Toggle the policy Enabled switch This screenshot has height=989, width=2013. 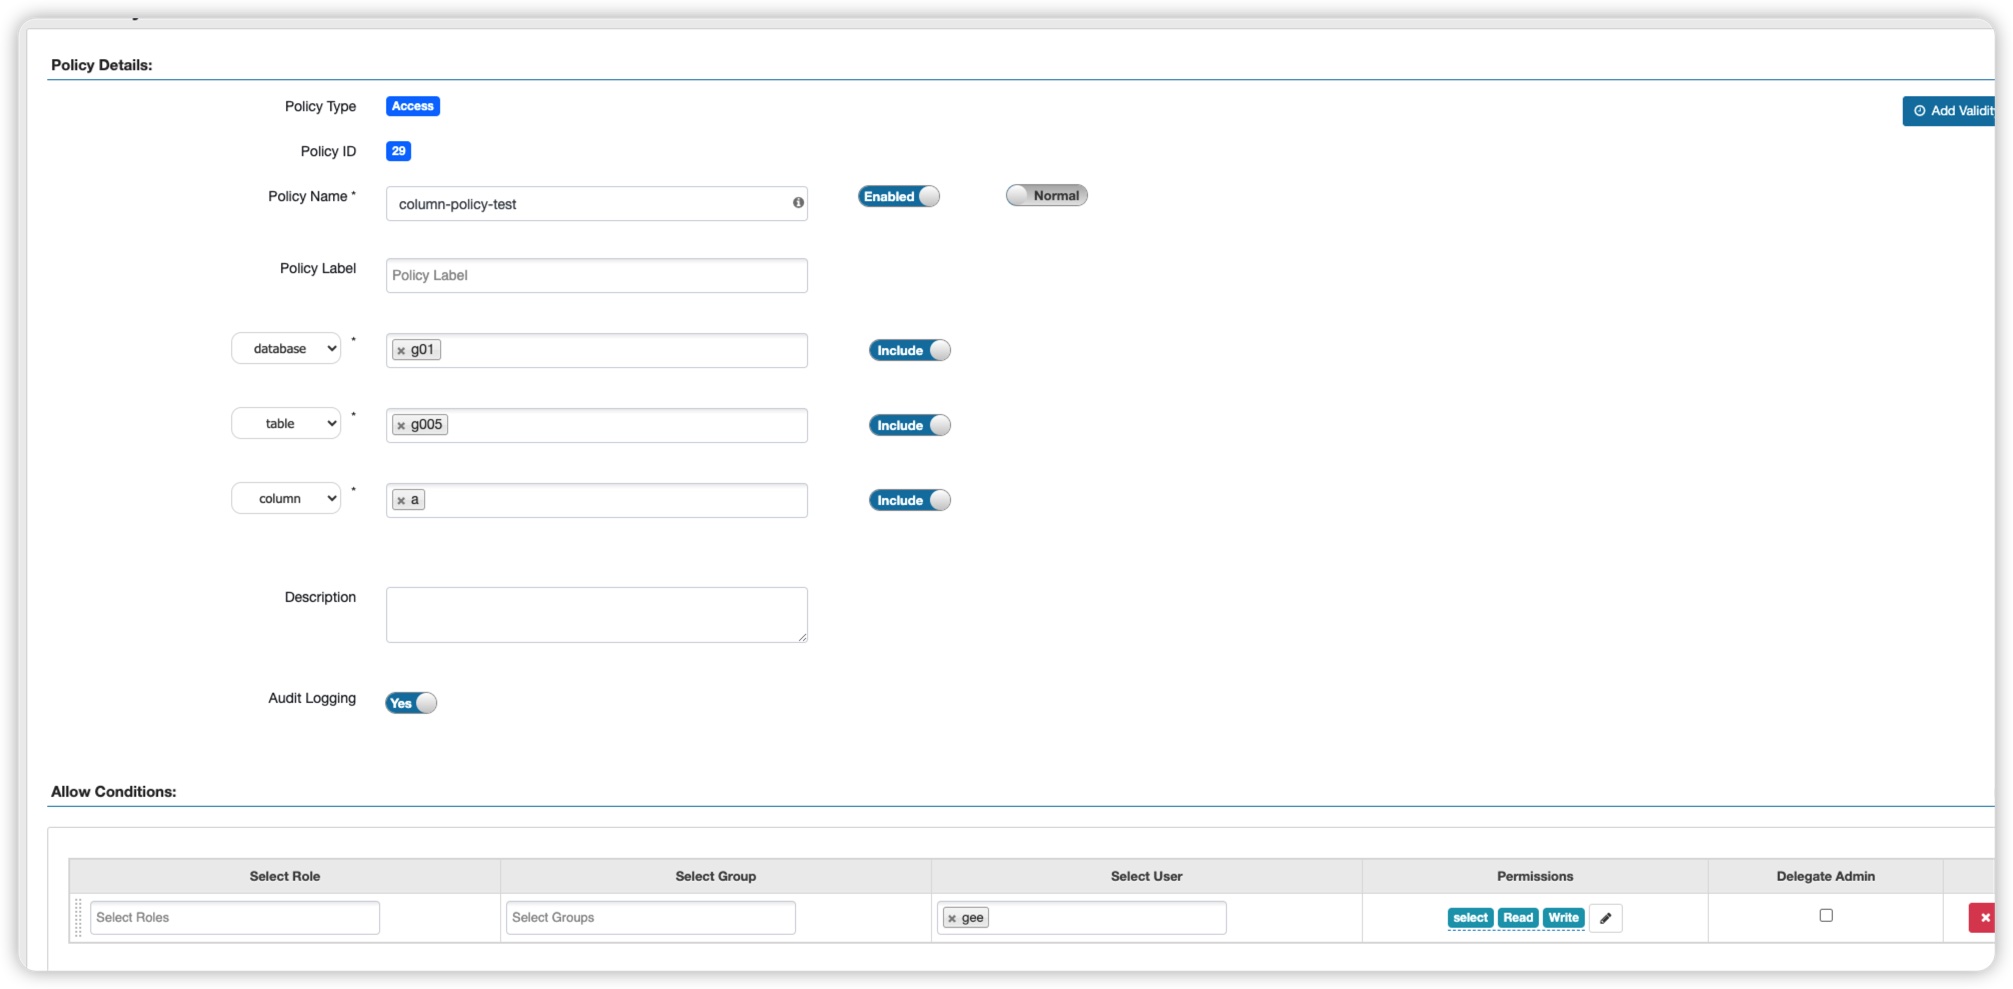(898, 196)
